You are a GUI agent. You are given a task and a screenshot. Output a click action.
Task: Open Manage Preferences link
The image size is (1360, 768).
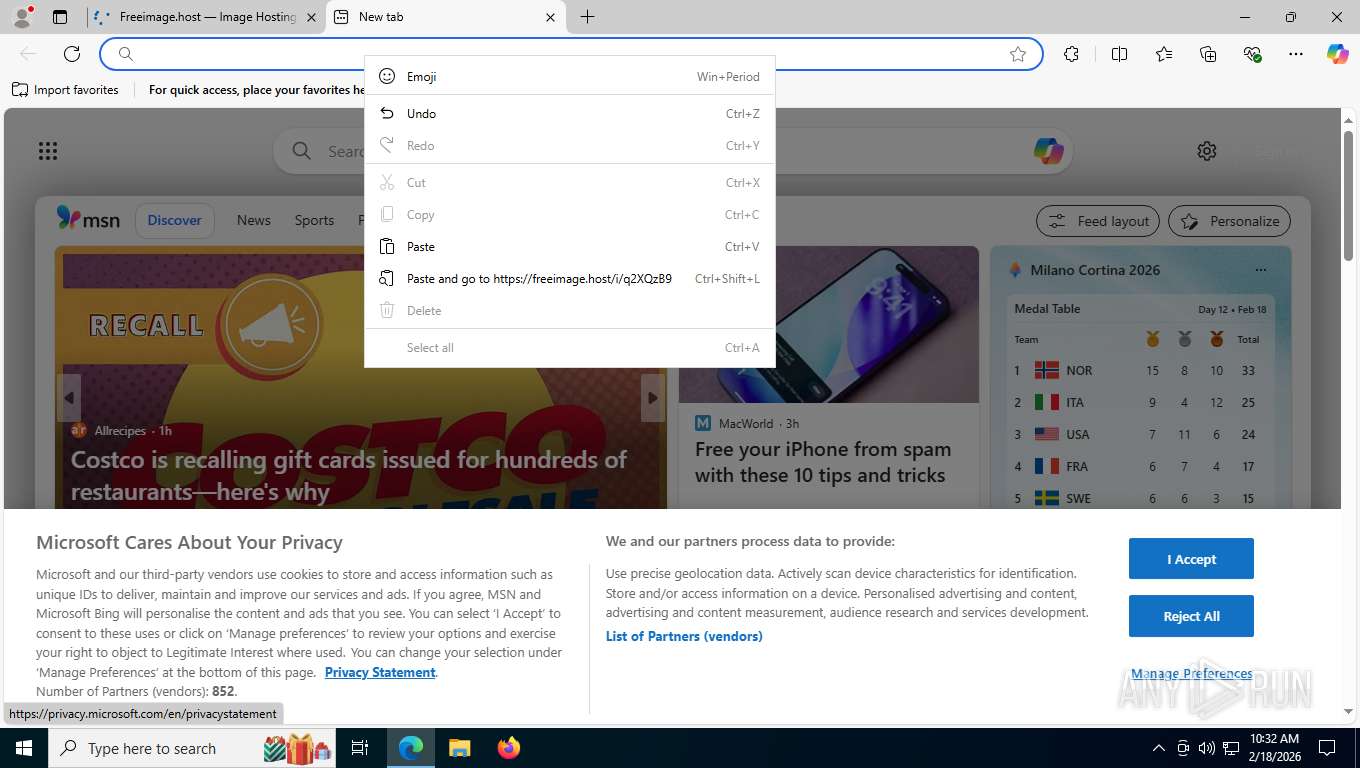[x=1191, y=673]
